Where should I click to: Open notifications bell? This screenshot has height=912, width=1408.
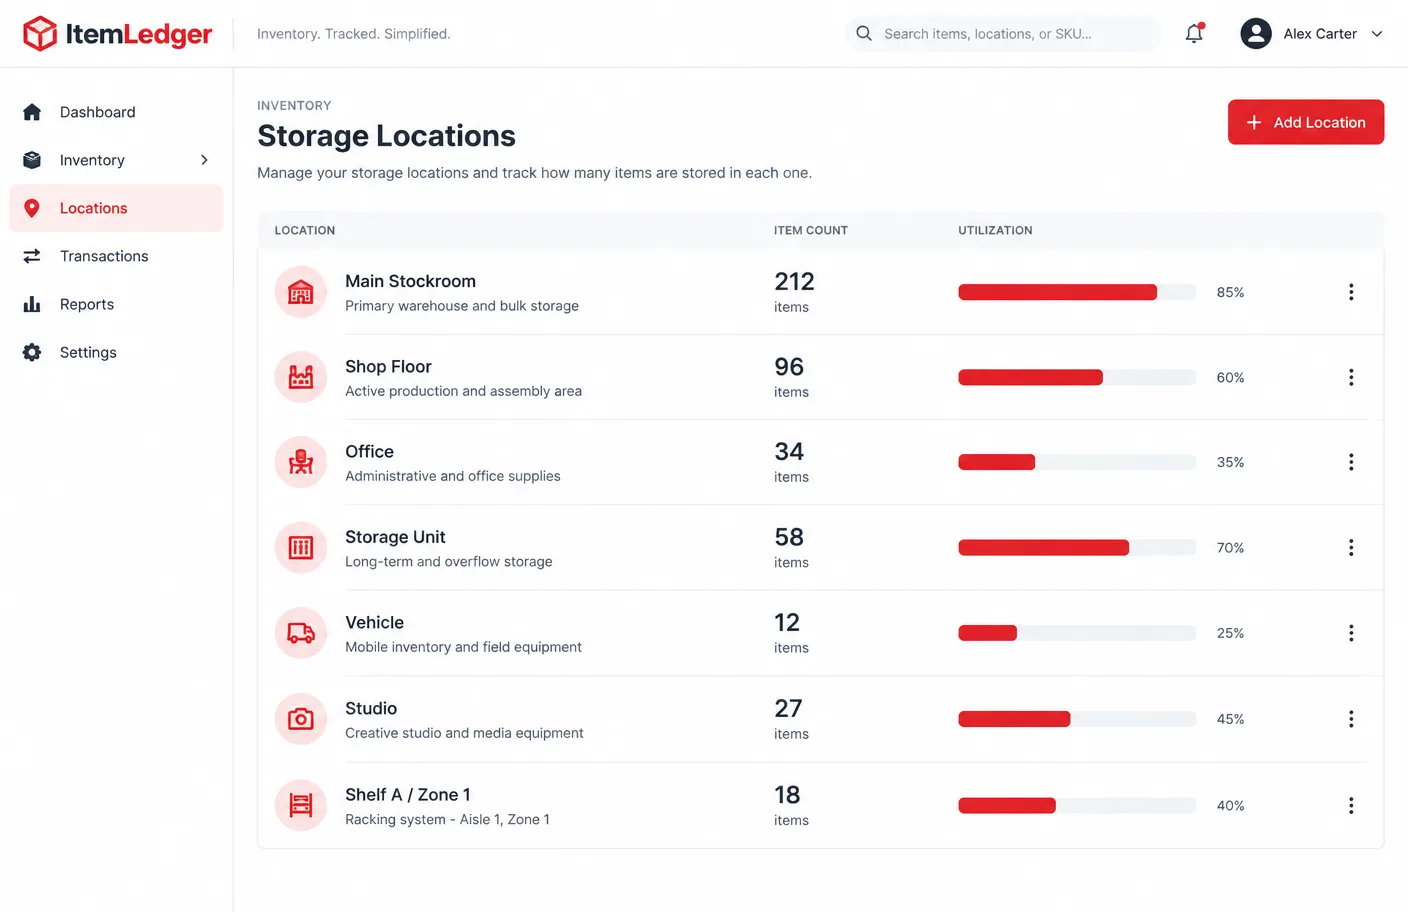point(1194,34)
